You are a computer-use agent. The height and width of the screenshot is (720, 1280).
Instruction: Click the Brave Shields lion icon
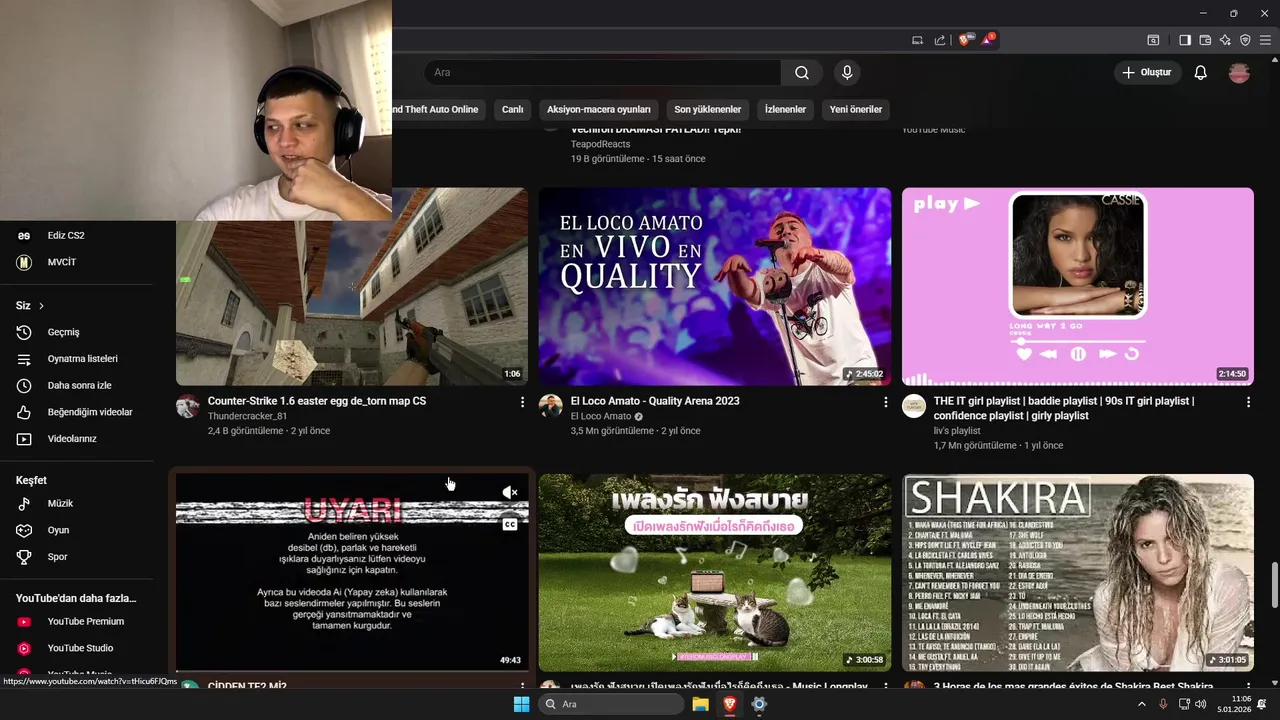pos(965,40)
